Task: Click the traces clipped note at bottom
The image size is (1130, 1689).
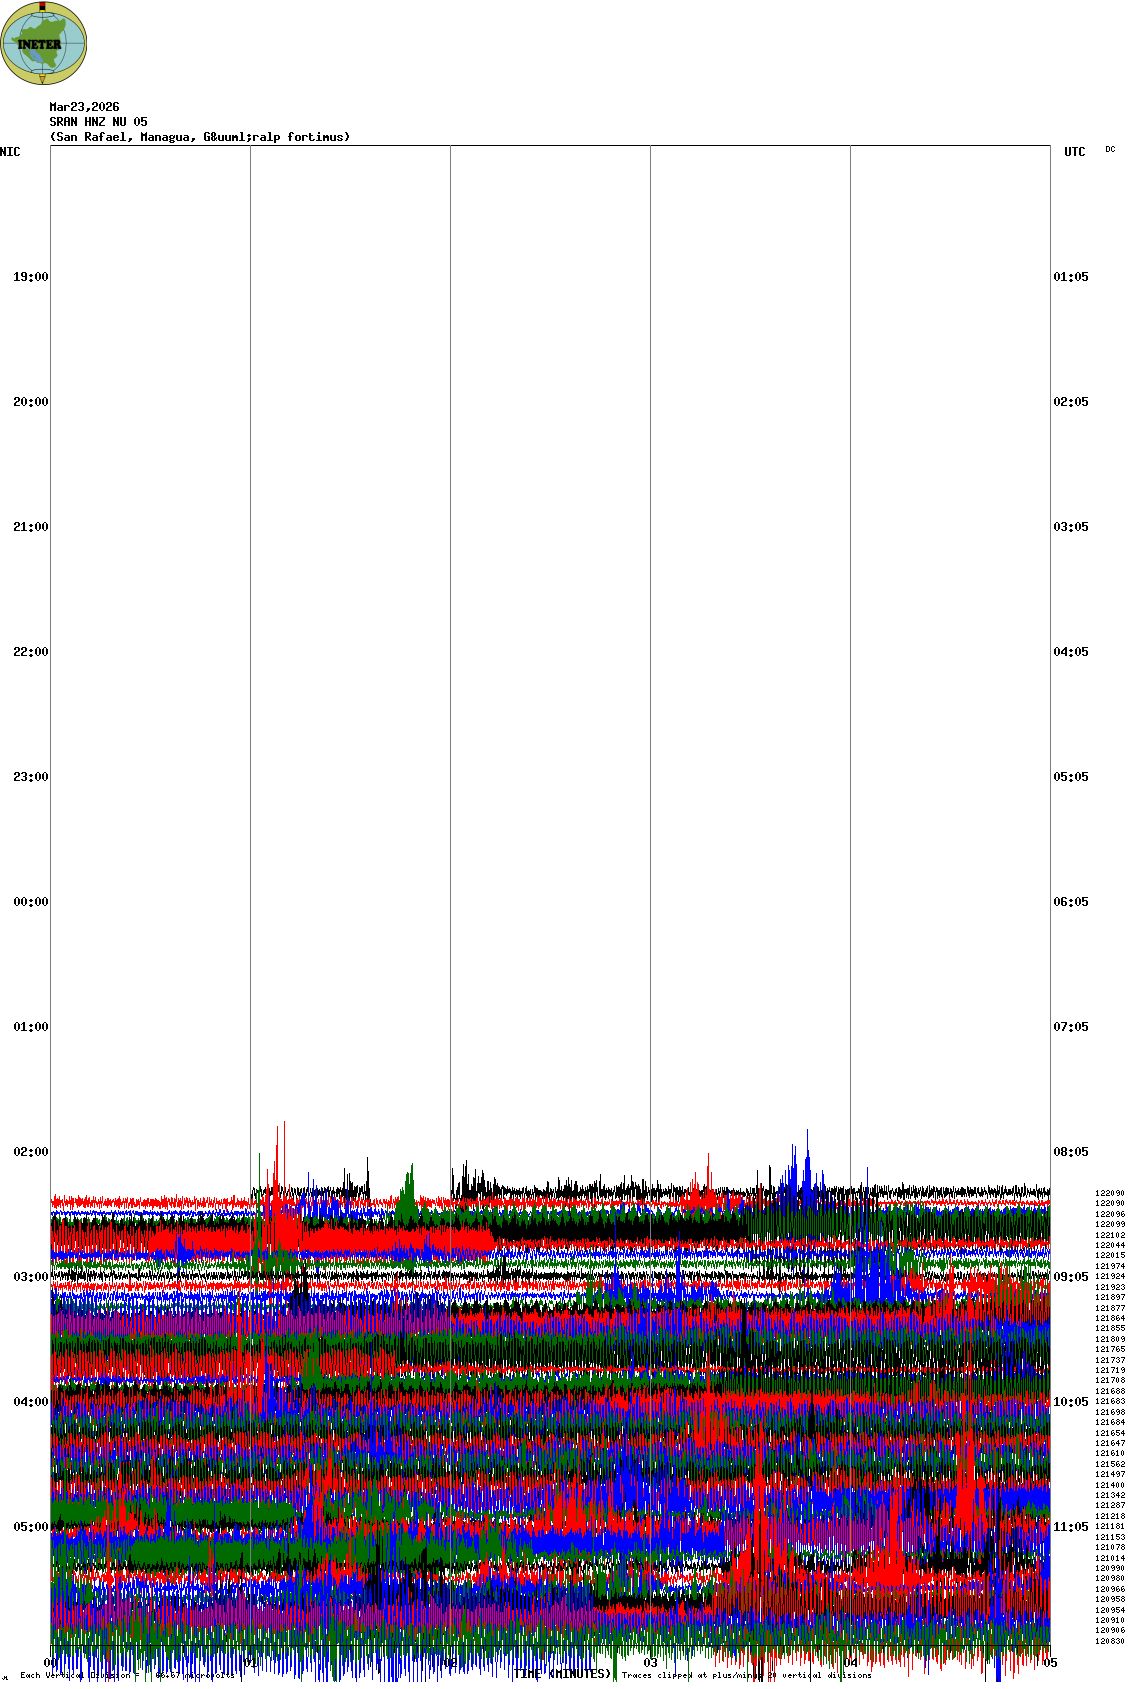Action: pos(746,1675)
